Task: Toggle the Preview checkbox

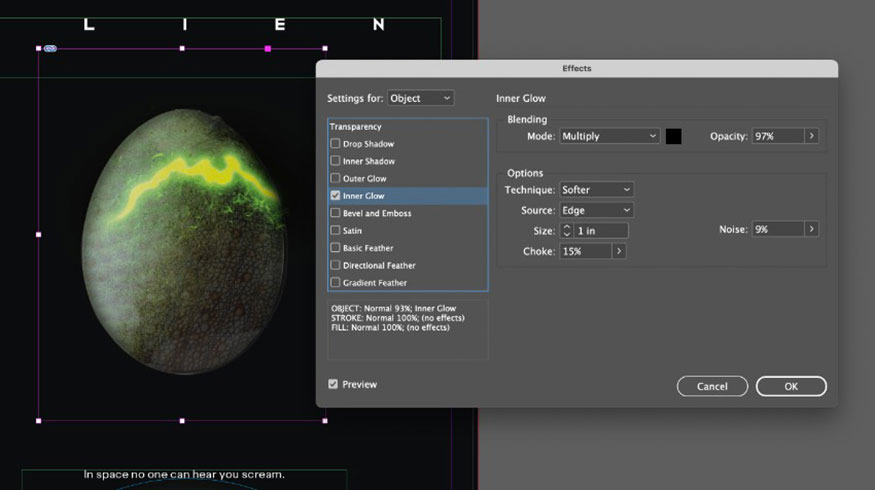Action: [x=333, y=384]
